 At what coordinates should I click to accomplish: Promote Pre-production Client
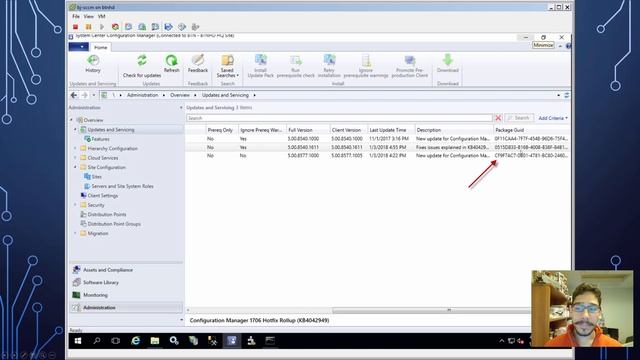[410, 66]
